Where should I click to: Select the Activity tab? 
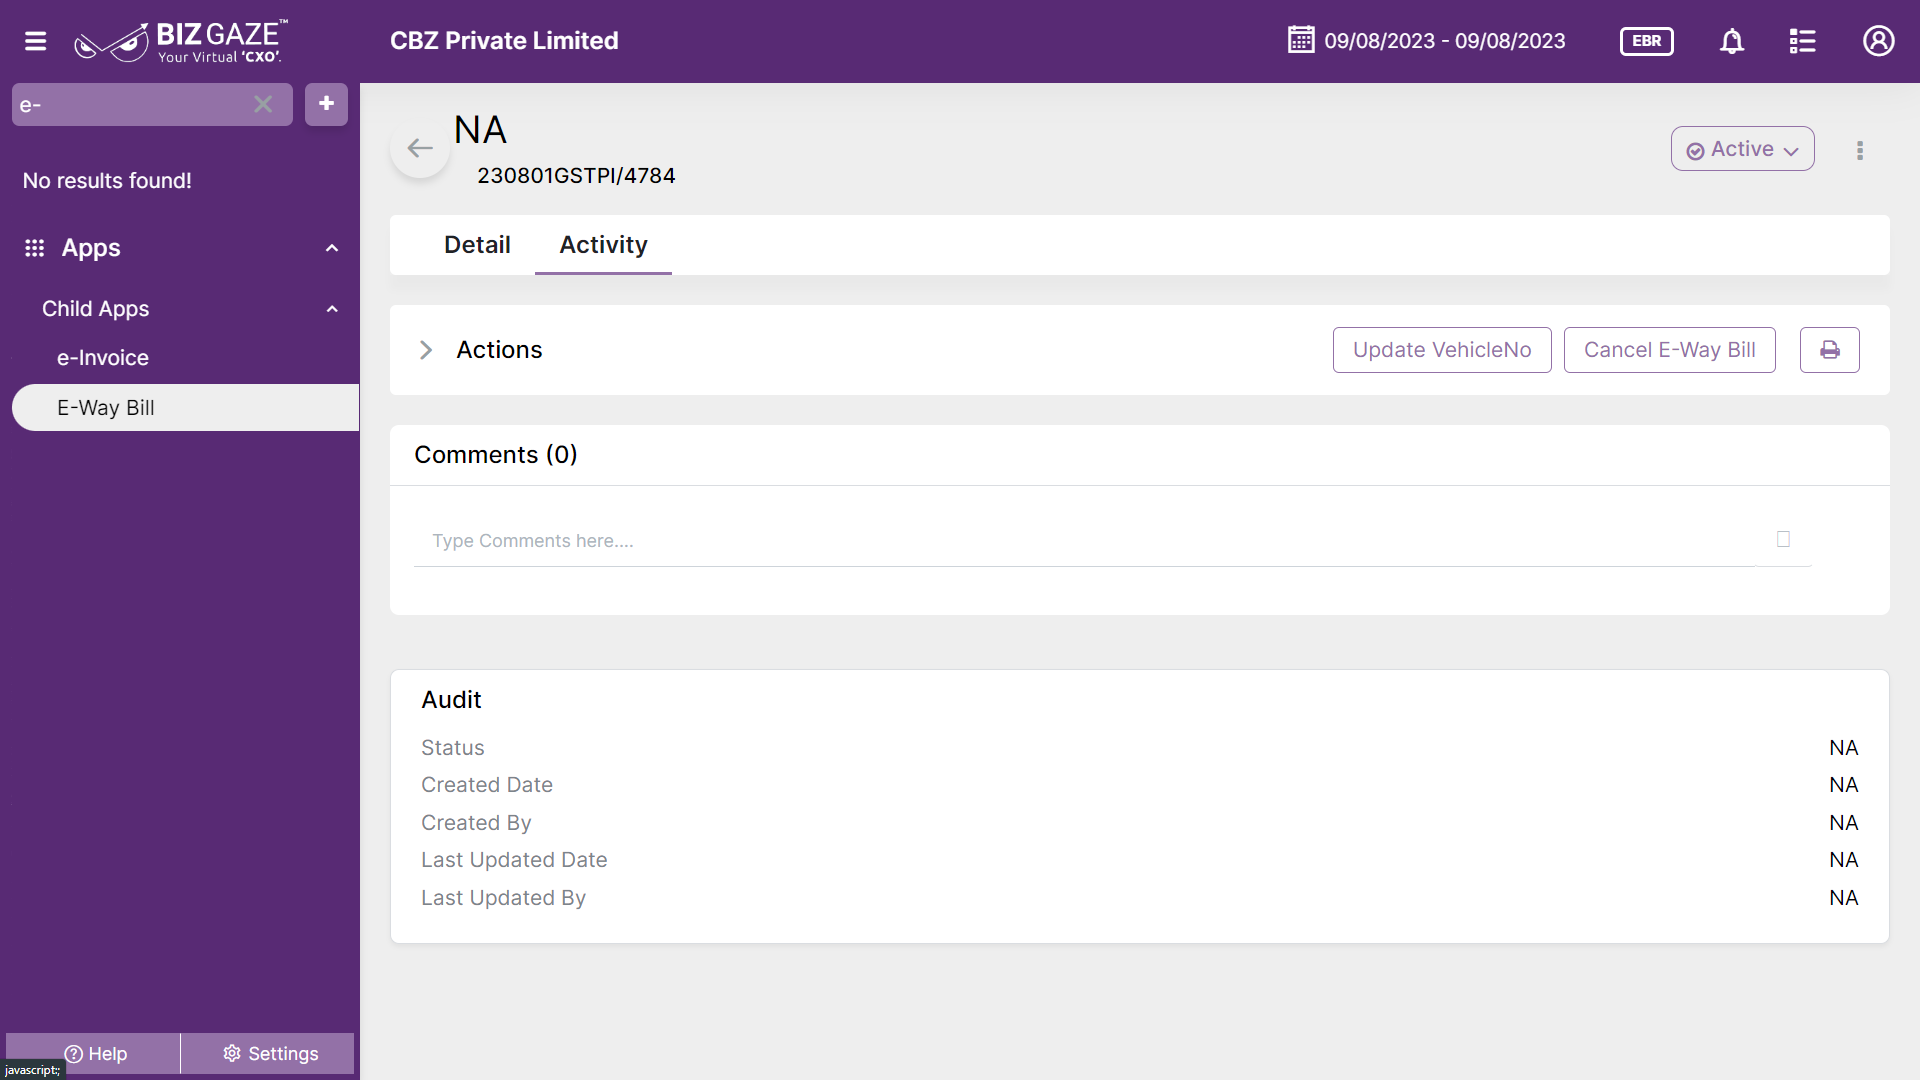[x=603, y=245]
